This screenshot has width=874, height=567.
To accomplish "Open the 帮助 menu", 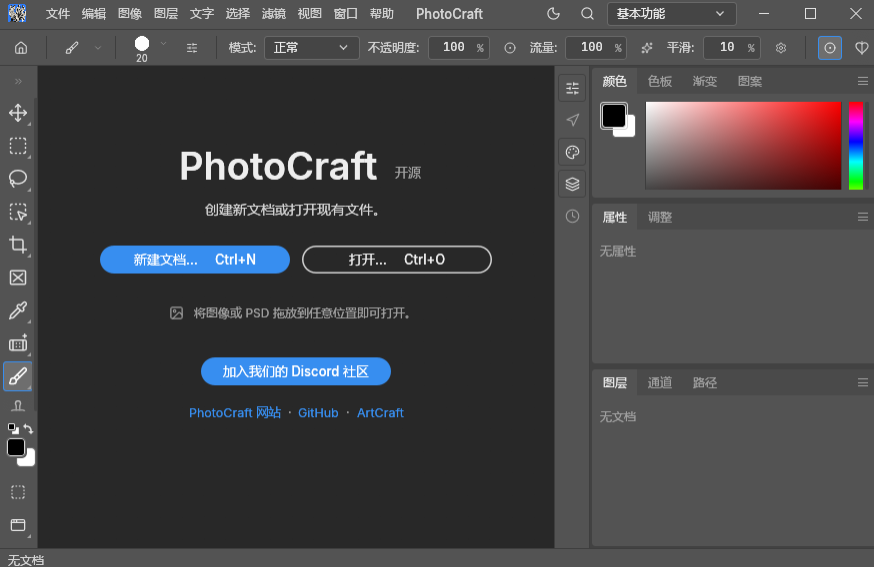I will 382,14.
